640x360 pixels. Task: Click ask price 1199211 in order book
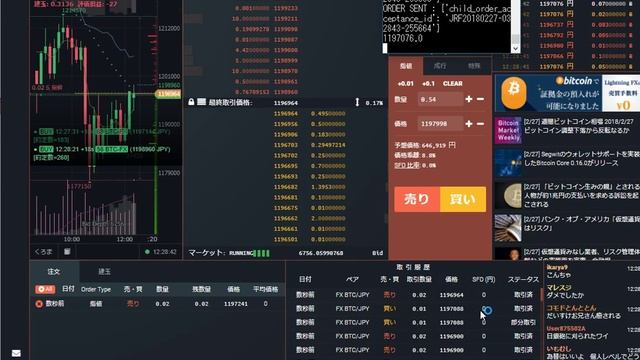[286, 19]
